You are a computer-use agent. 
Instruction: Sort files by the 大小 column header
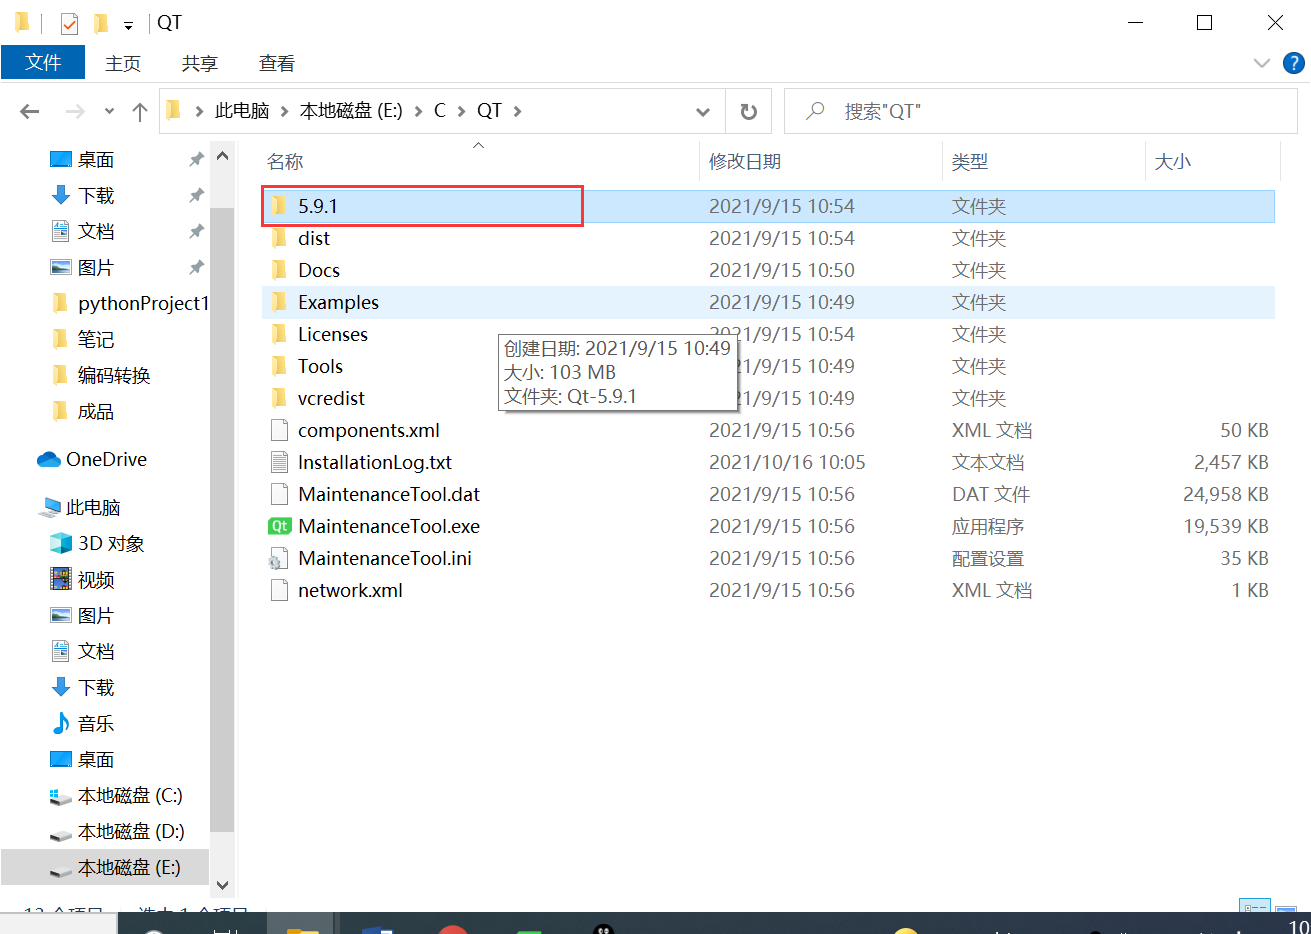point(1172,161)
